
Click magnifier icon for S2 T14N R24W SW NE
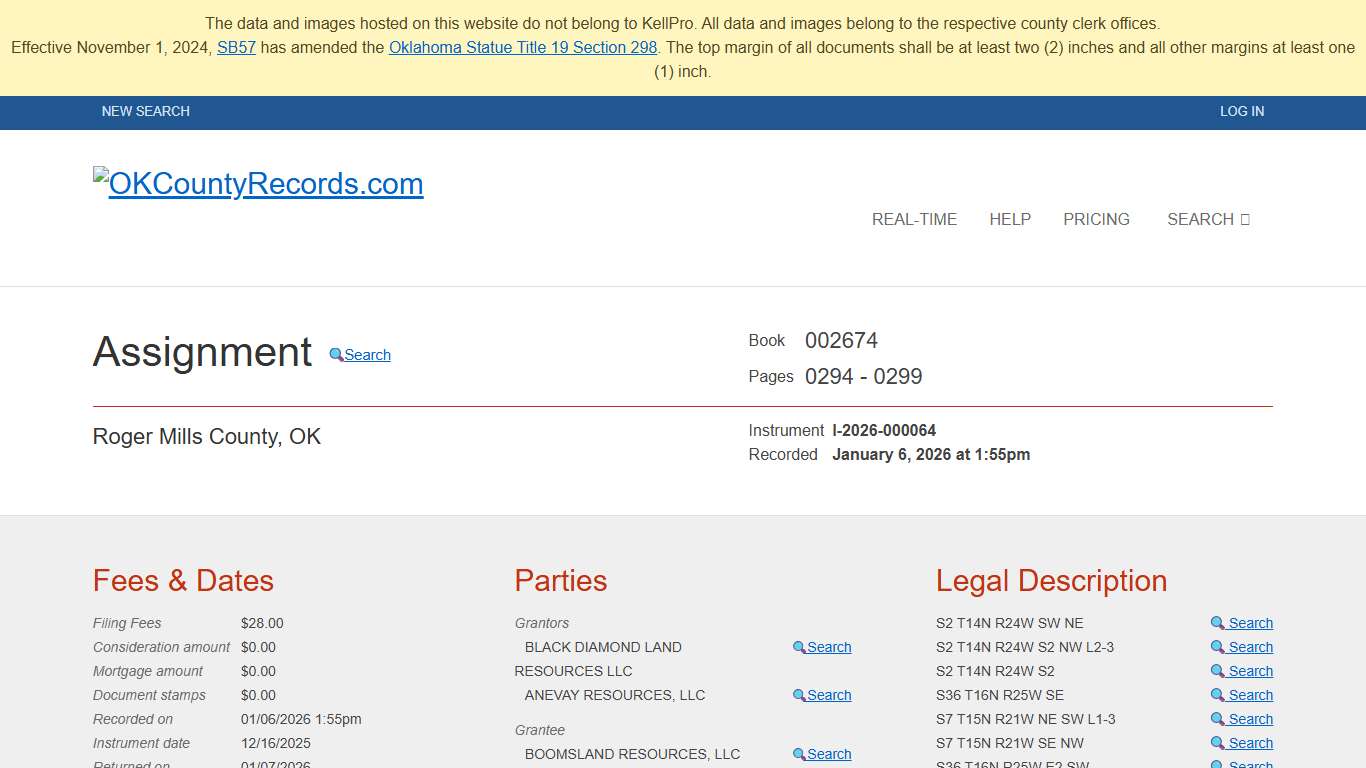click(x=1218, y=623)
